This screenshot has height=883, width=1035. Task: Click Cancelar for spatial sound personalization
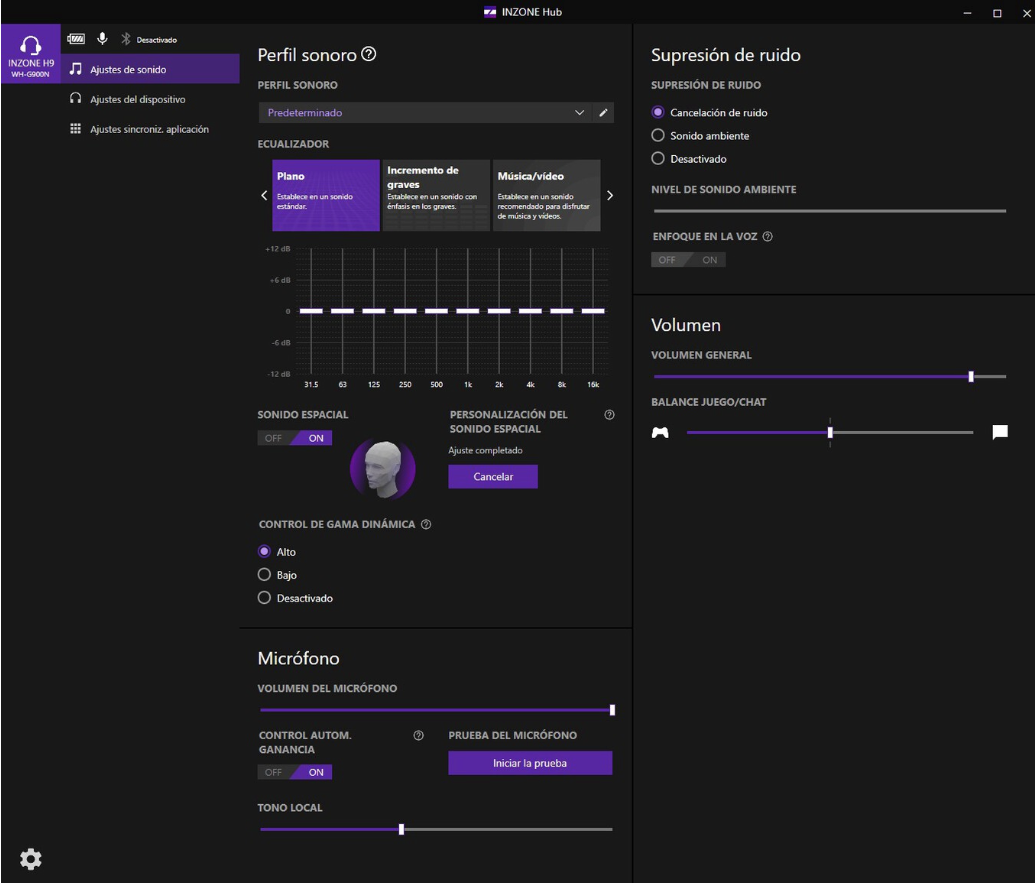pos(493,476)
